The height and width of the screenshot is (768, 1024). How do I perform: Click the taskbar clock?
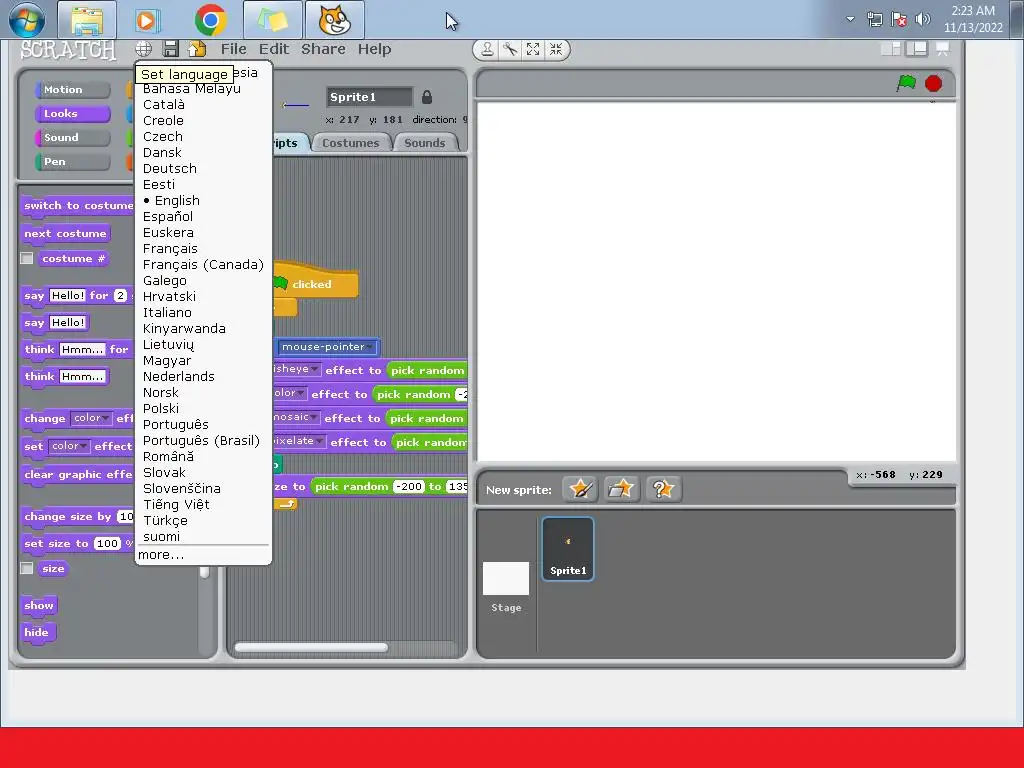pyautogui.click(x=972, y=19)
